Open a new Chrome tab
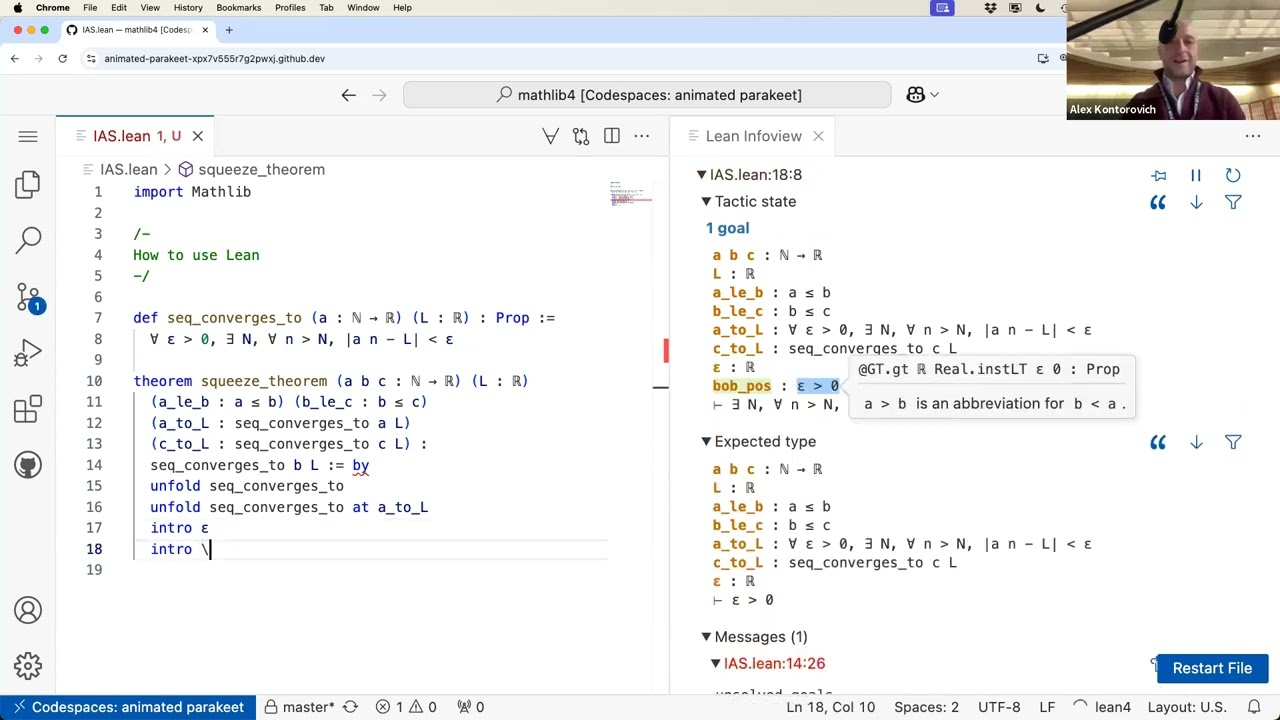This screenshot has width=1280, height=720. [229, 30]
